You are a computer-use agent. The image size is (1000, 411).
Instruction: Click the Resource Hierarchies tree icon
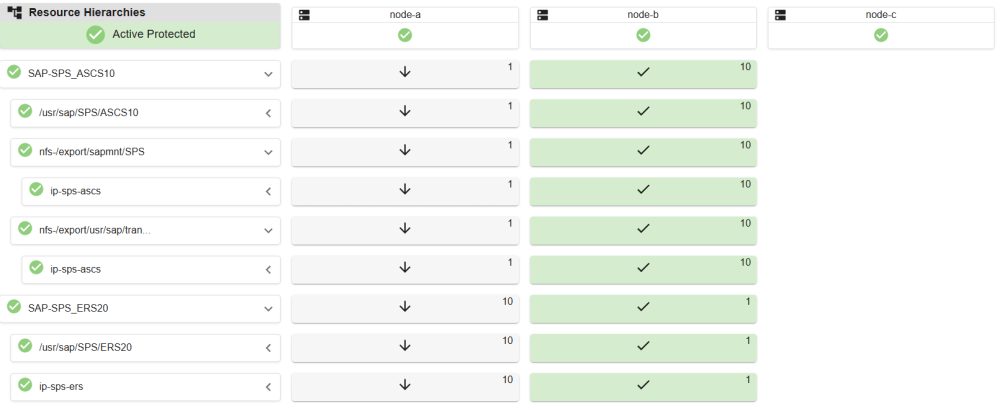click(15, 13)
